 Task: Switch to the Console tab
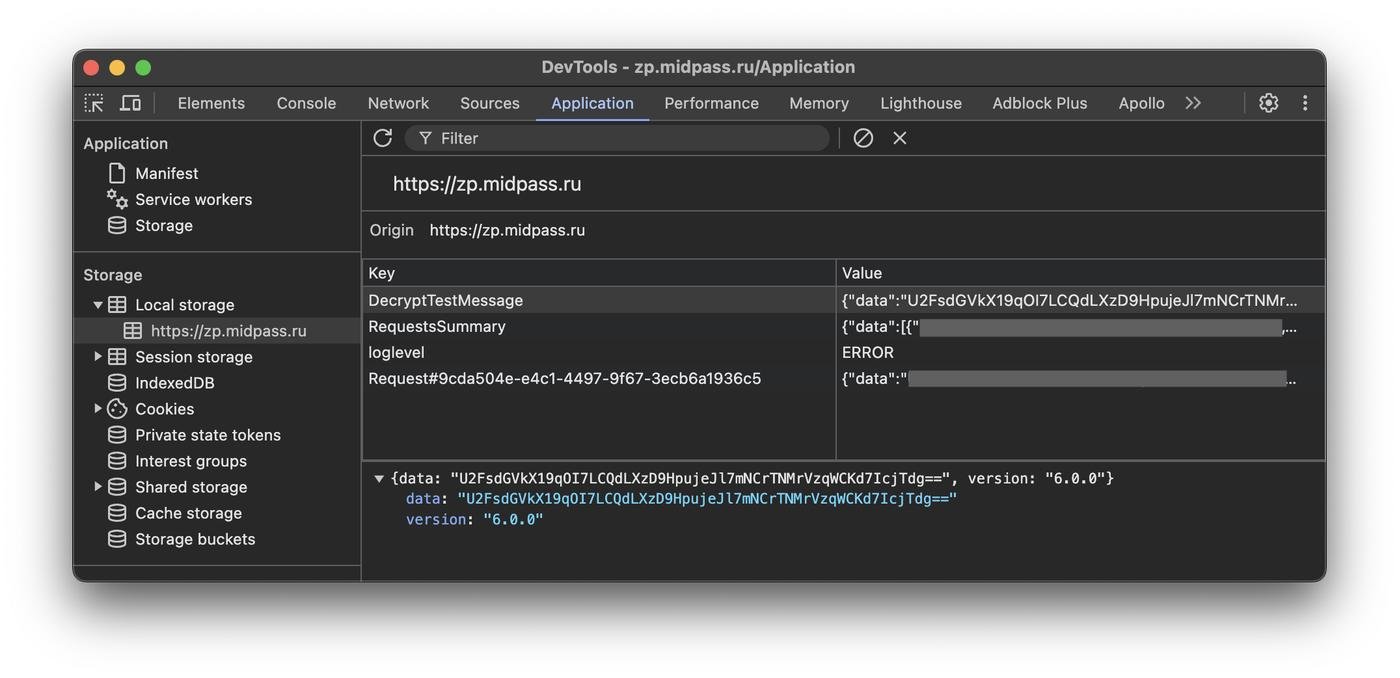(x=306, y=103)
